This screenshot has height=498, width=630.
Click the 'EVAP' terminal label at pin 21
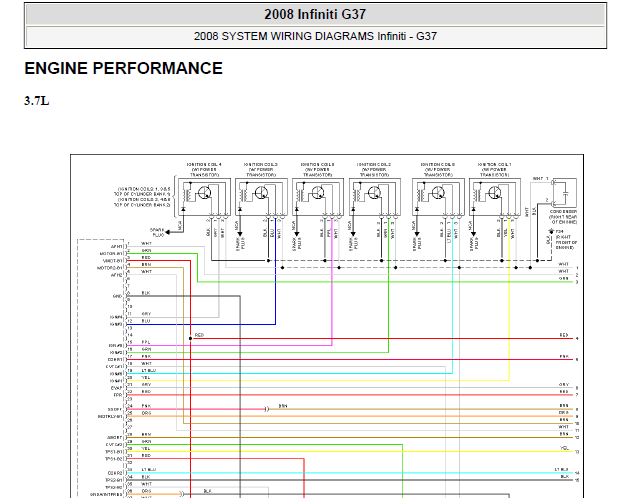pyautogui.click(x=116, y=388)
